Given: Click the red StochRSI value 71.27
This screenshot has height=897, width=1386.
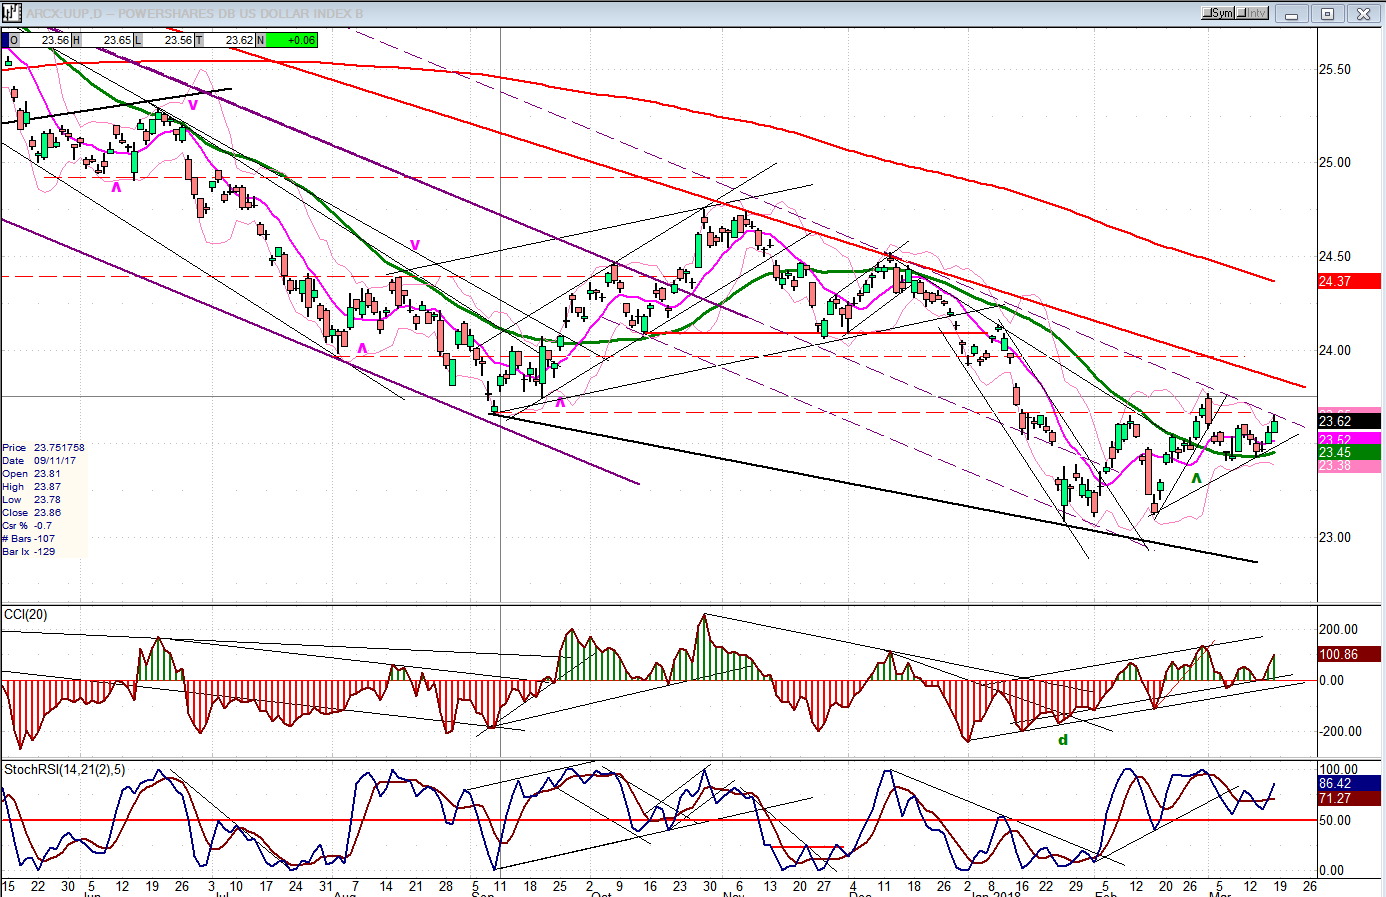Looking at the screenshot, I should coord(1335,798).
